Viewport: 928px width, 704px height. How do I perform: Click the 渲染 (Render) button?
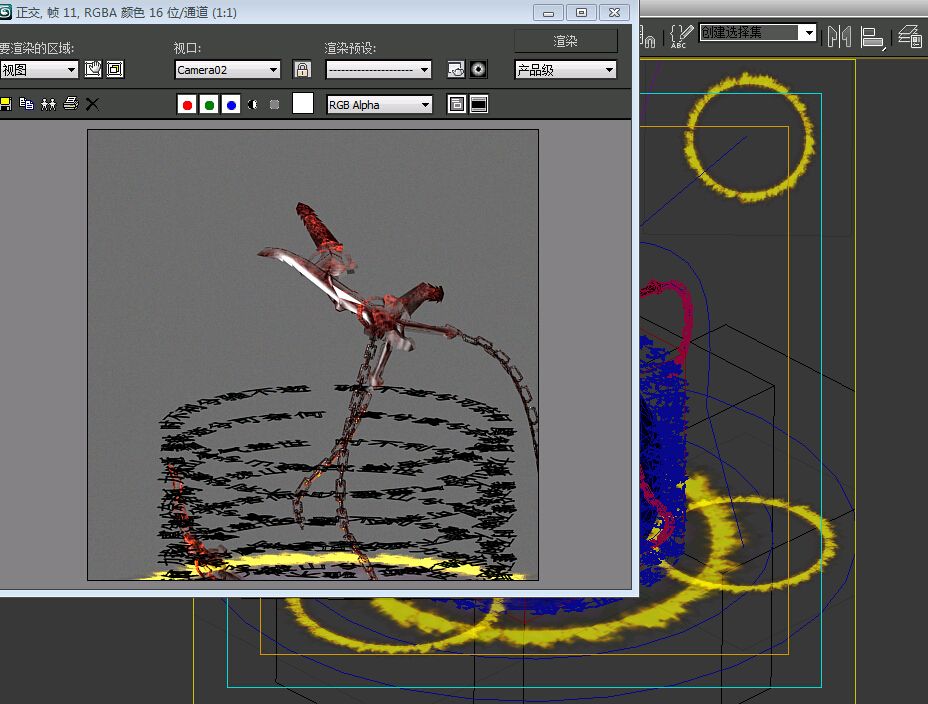565,41
